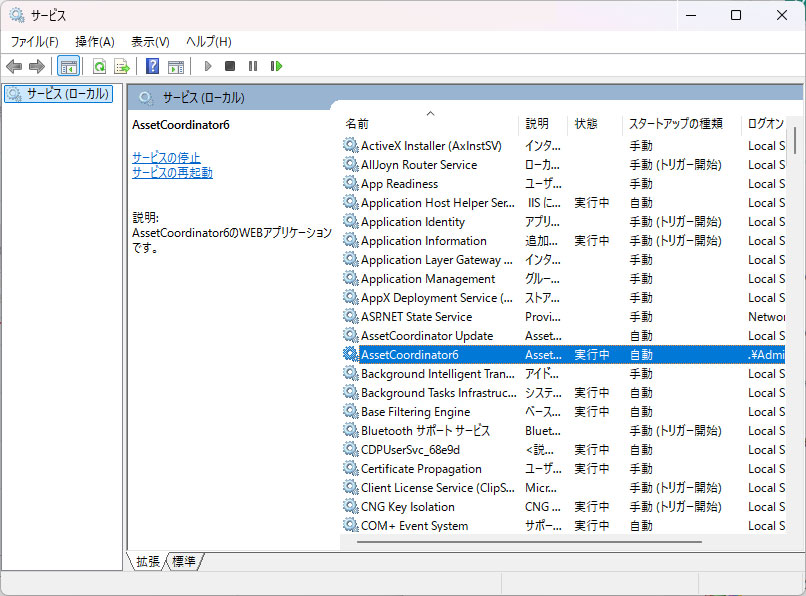This screenshot has height=596, width=806.
Task: Click the Start Service play toolbar icon
Action: [x=207, y=66]
